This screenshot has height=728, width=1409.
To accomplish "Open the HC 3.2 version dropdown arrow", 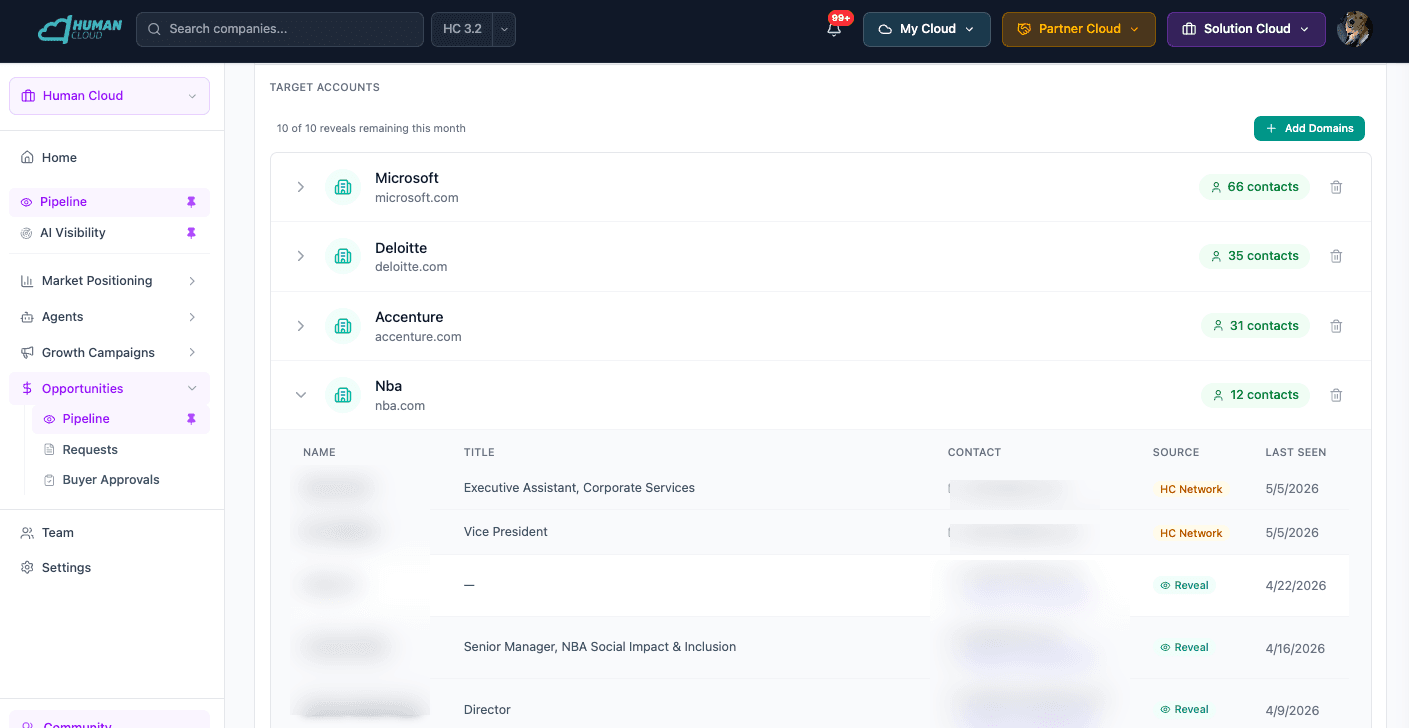I will pos(504,29).
